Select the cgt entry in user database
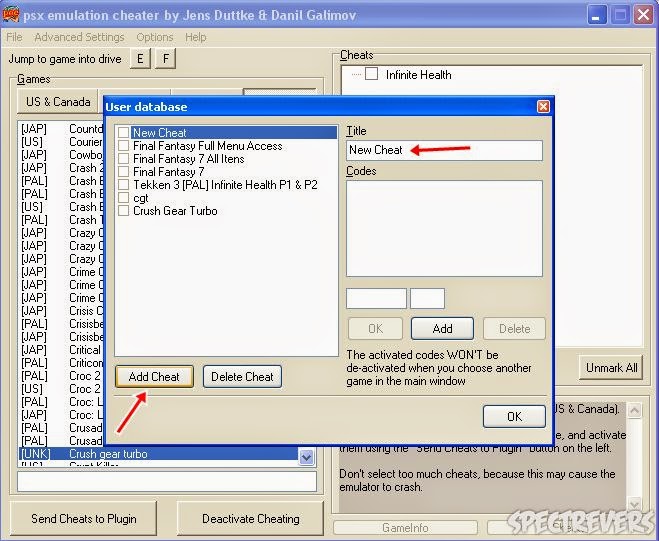Viewport: 659px width, 541px height. (x=141, y=198)
